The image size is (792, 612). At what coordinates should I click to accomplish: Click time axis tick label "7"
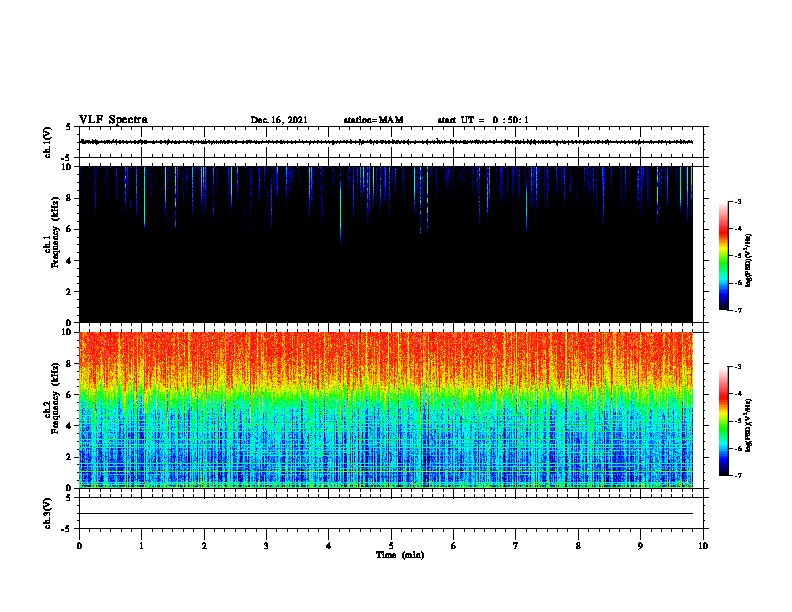[516, 546]
